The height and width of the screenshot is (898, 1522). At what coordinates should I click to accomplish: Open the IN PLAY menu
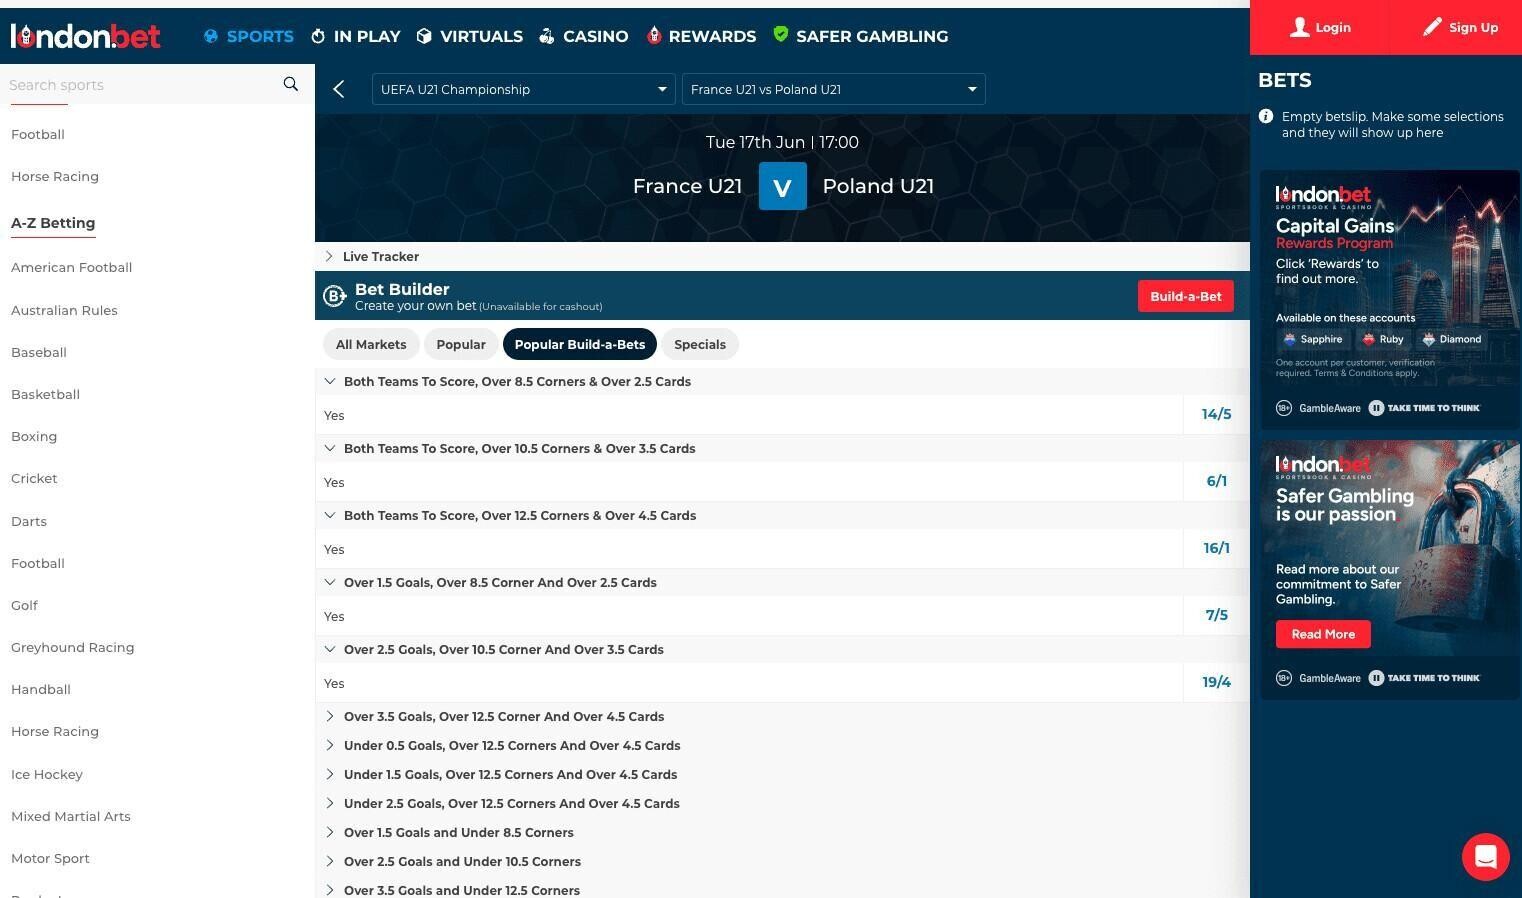[x=356, y=36]
